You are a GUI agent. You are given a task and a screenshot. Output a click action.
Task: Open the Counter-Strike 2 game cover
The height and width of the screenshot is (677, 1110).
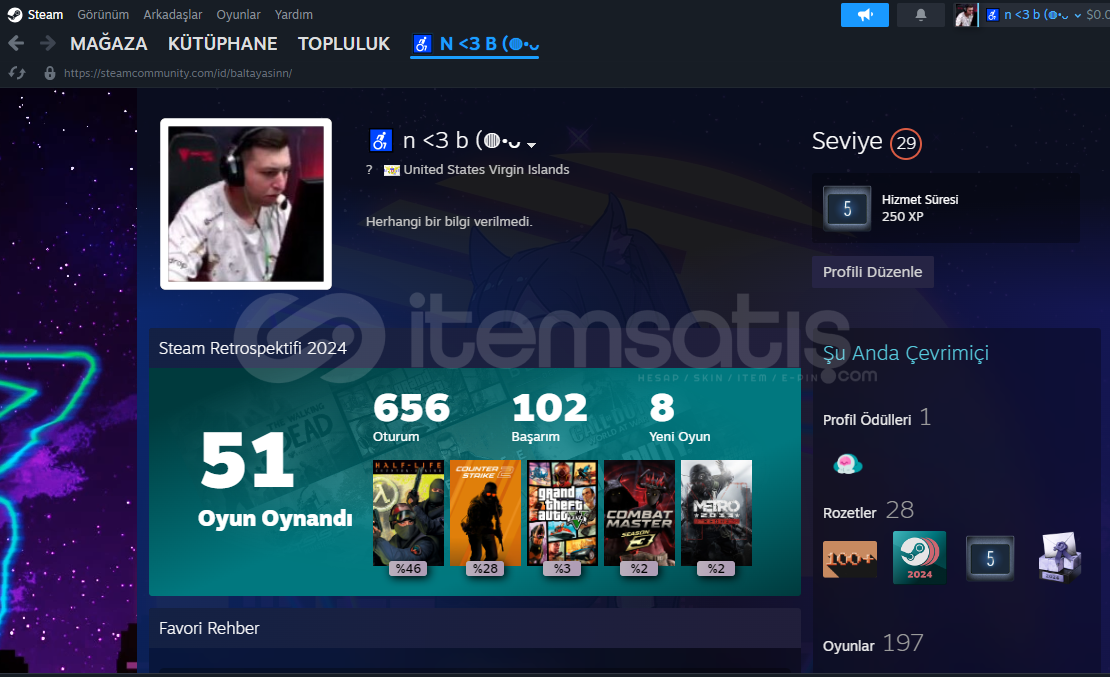(x=485, y=513)
